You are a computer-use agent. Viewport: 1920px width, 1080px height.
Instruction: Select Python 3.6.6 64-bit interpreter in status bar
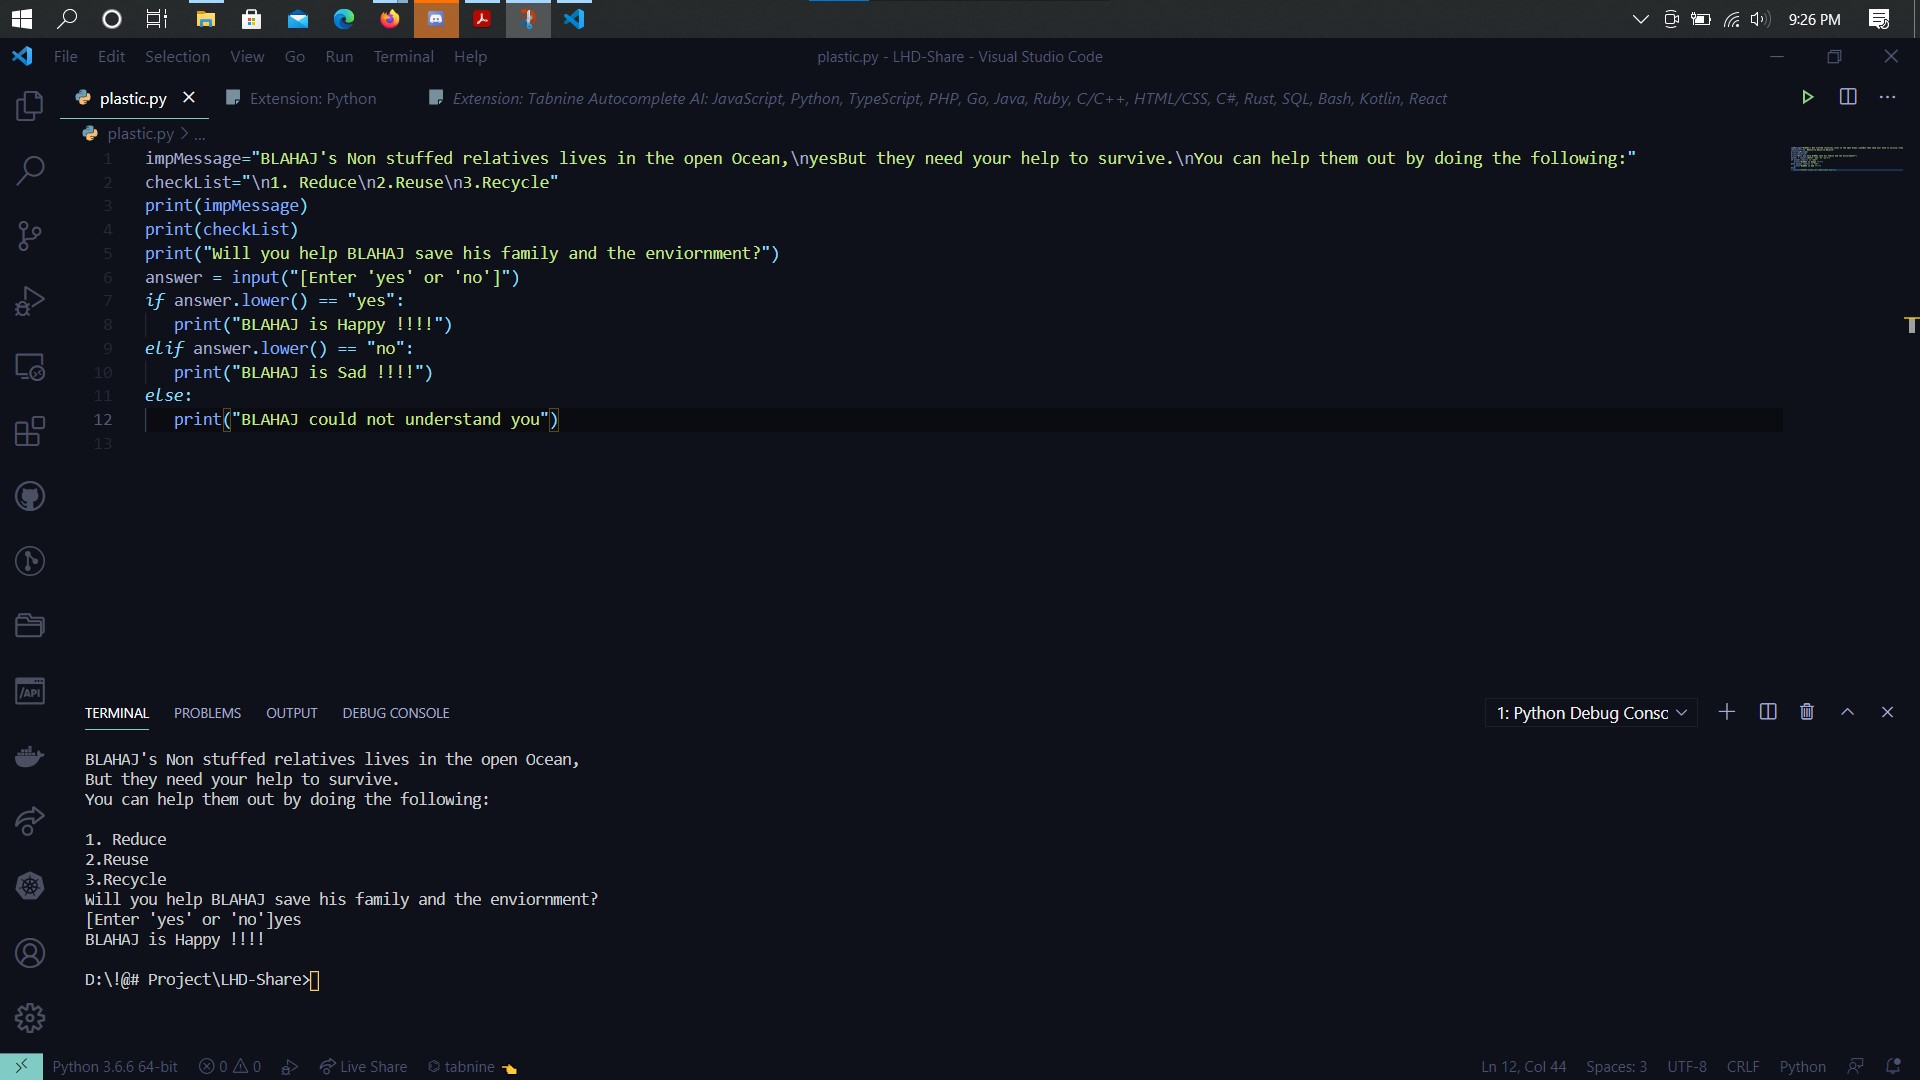pos(115,1067)
